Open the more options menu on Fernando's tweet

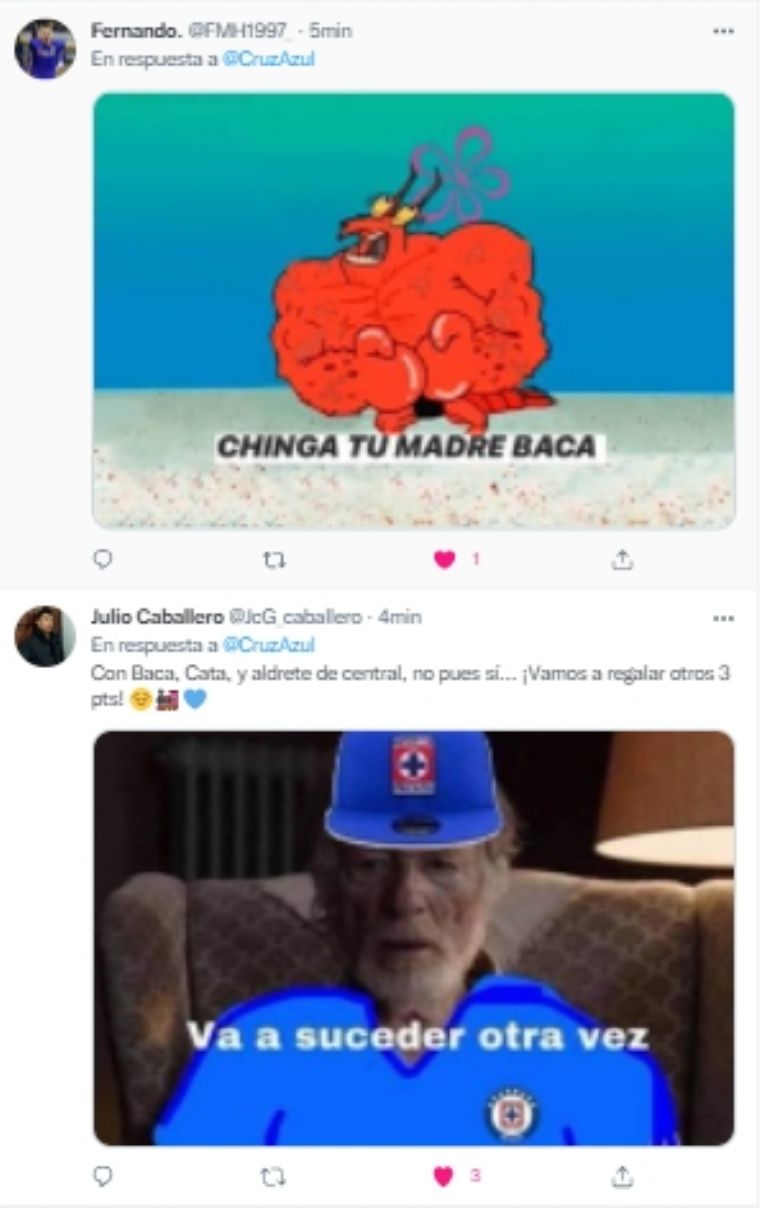pyautogui.click(x=723, y=31)
